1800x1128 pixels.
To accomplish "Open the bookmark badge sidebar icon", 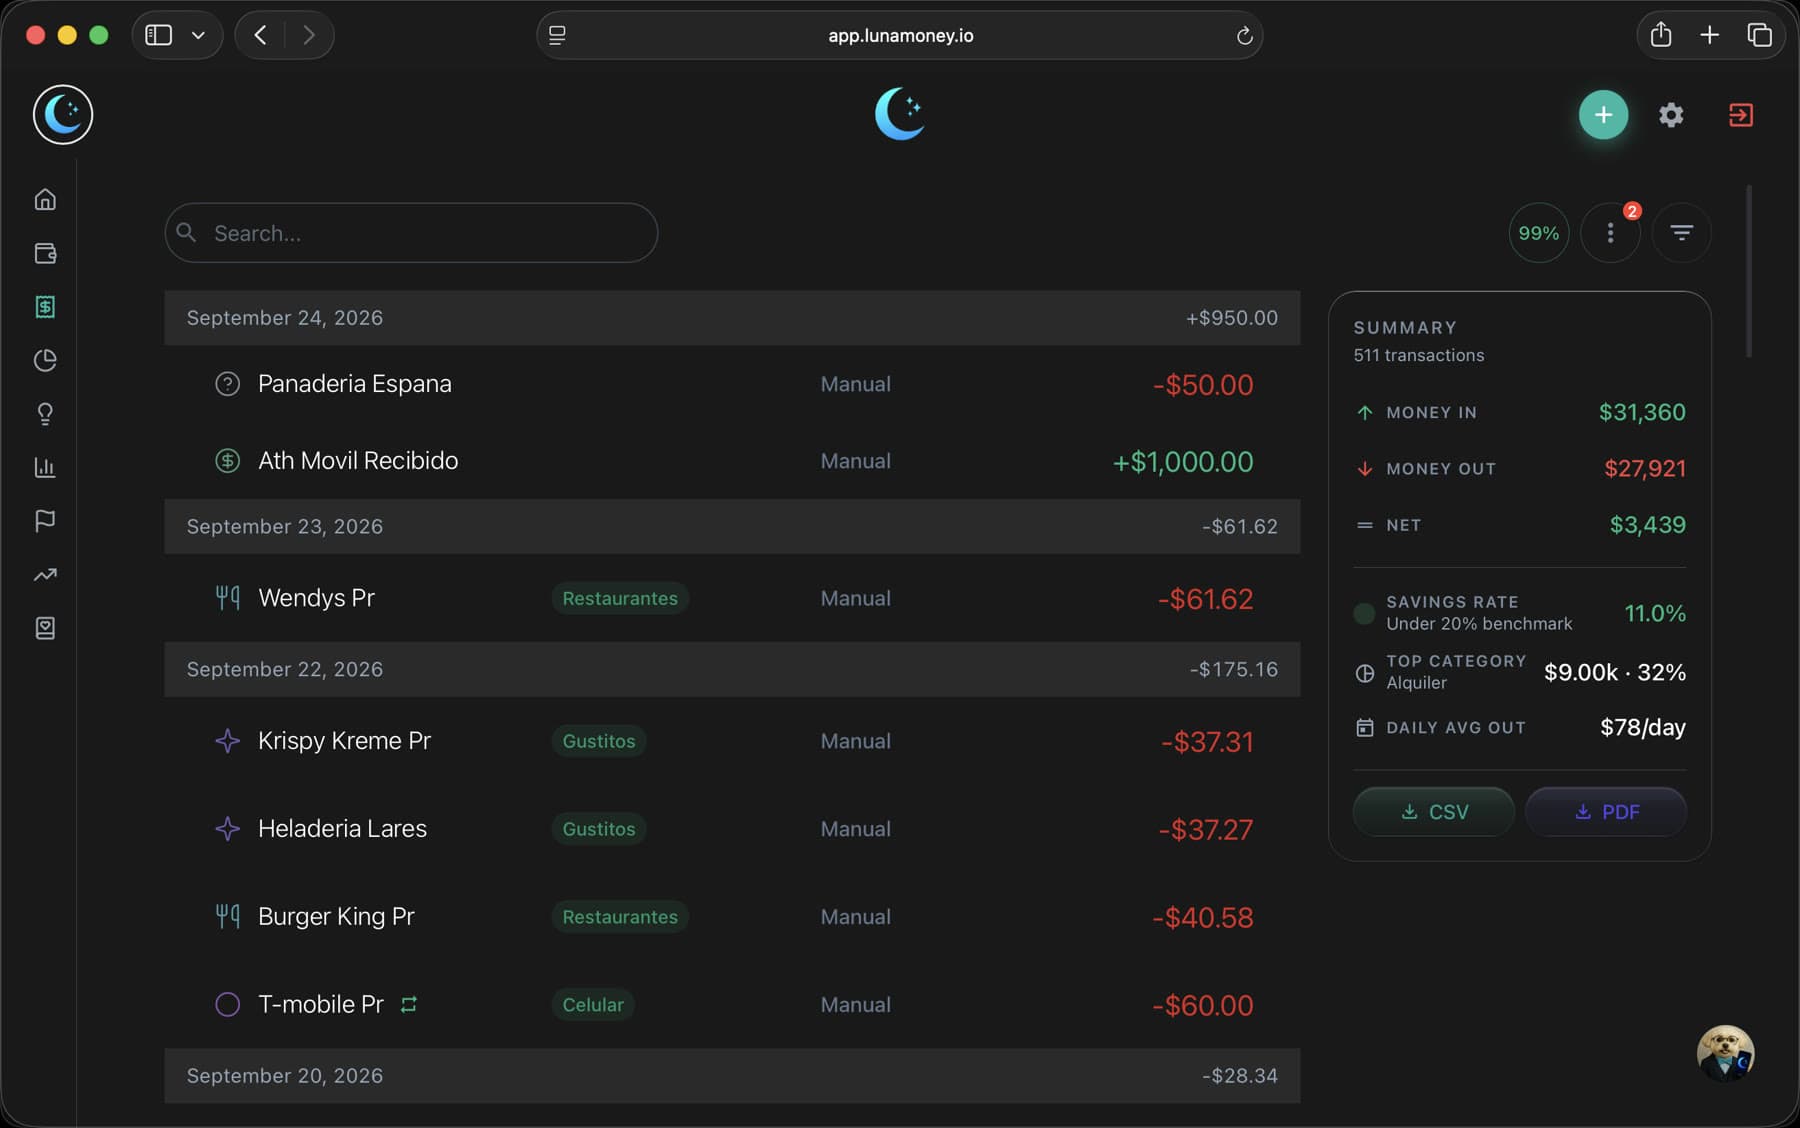I will coord(45,628).
